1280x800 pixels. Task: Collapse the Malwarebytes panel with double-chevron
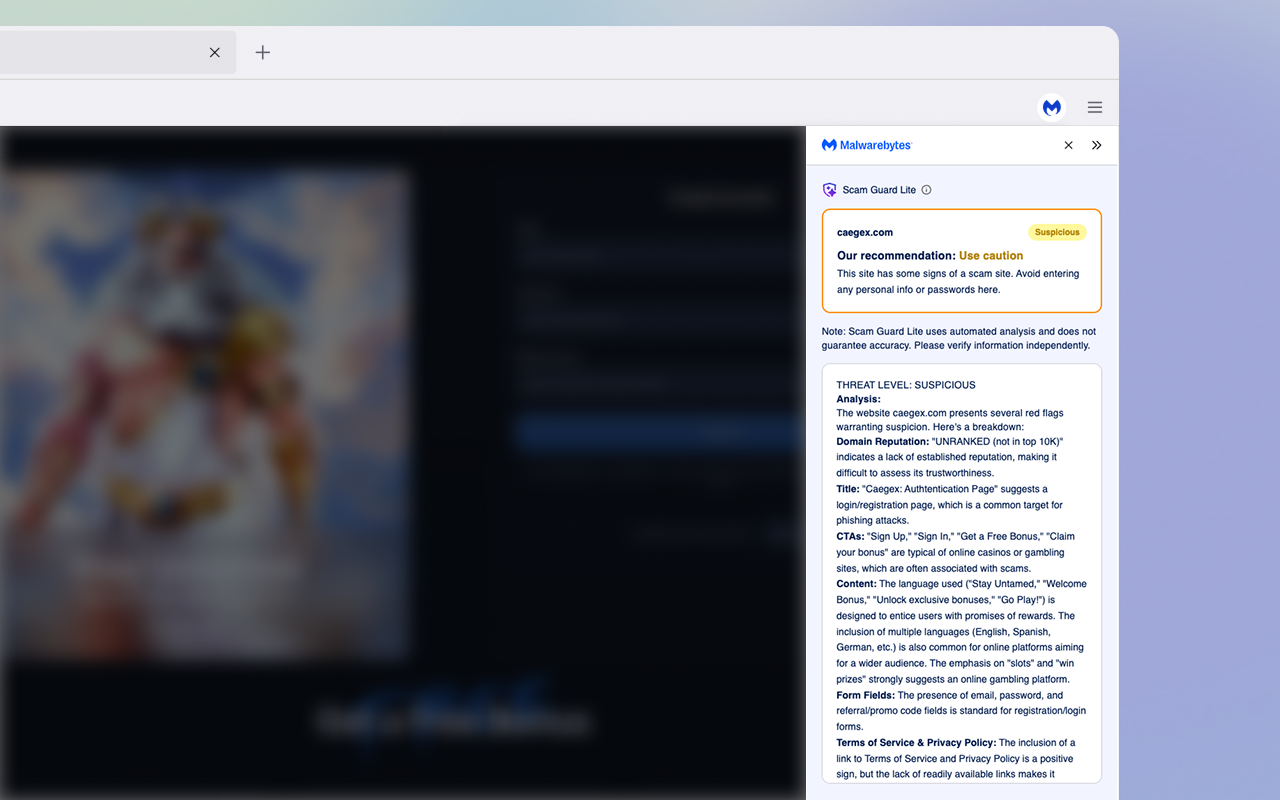1097,145
